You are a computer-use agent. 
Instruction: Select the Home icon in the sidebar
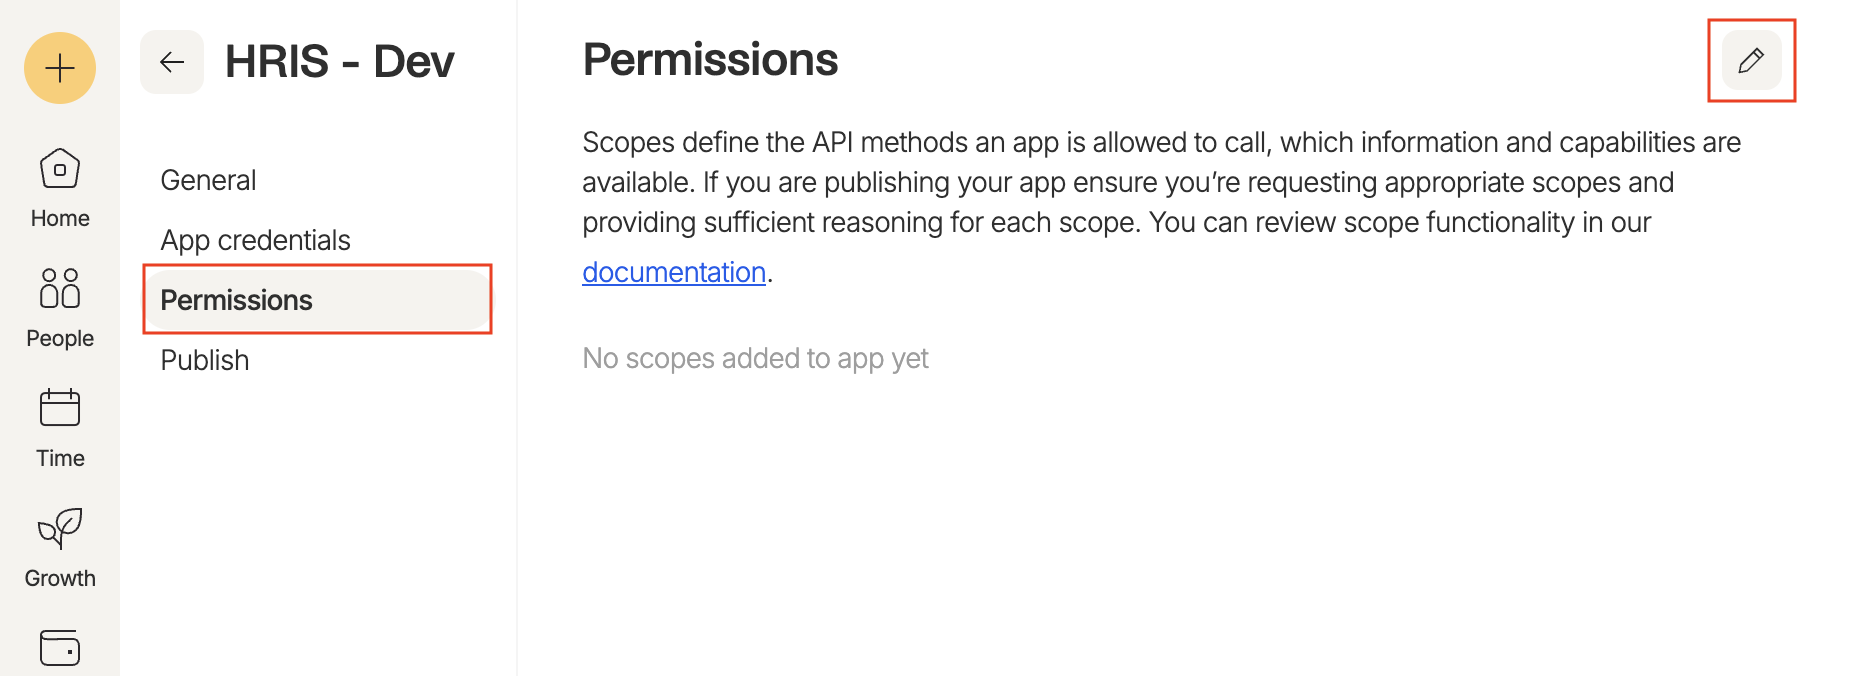59,170
